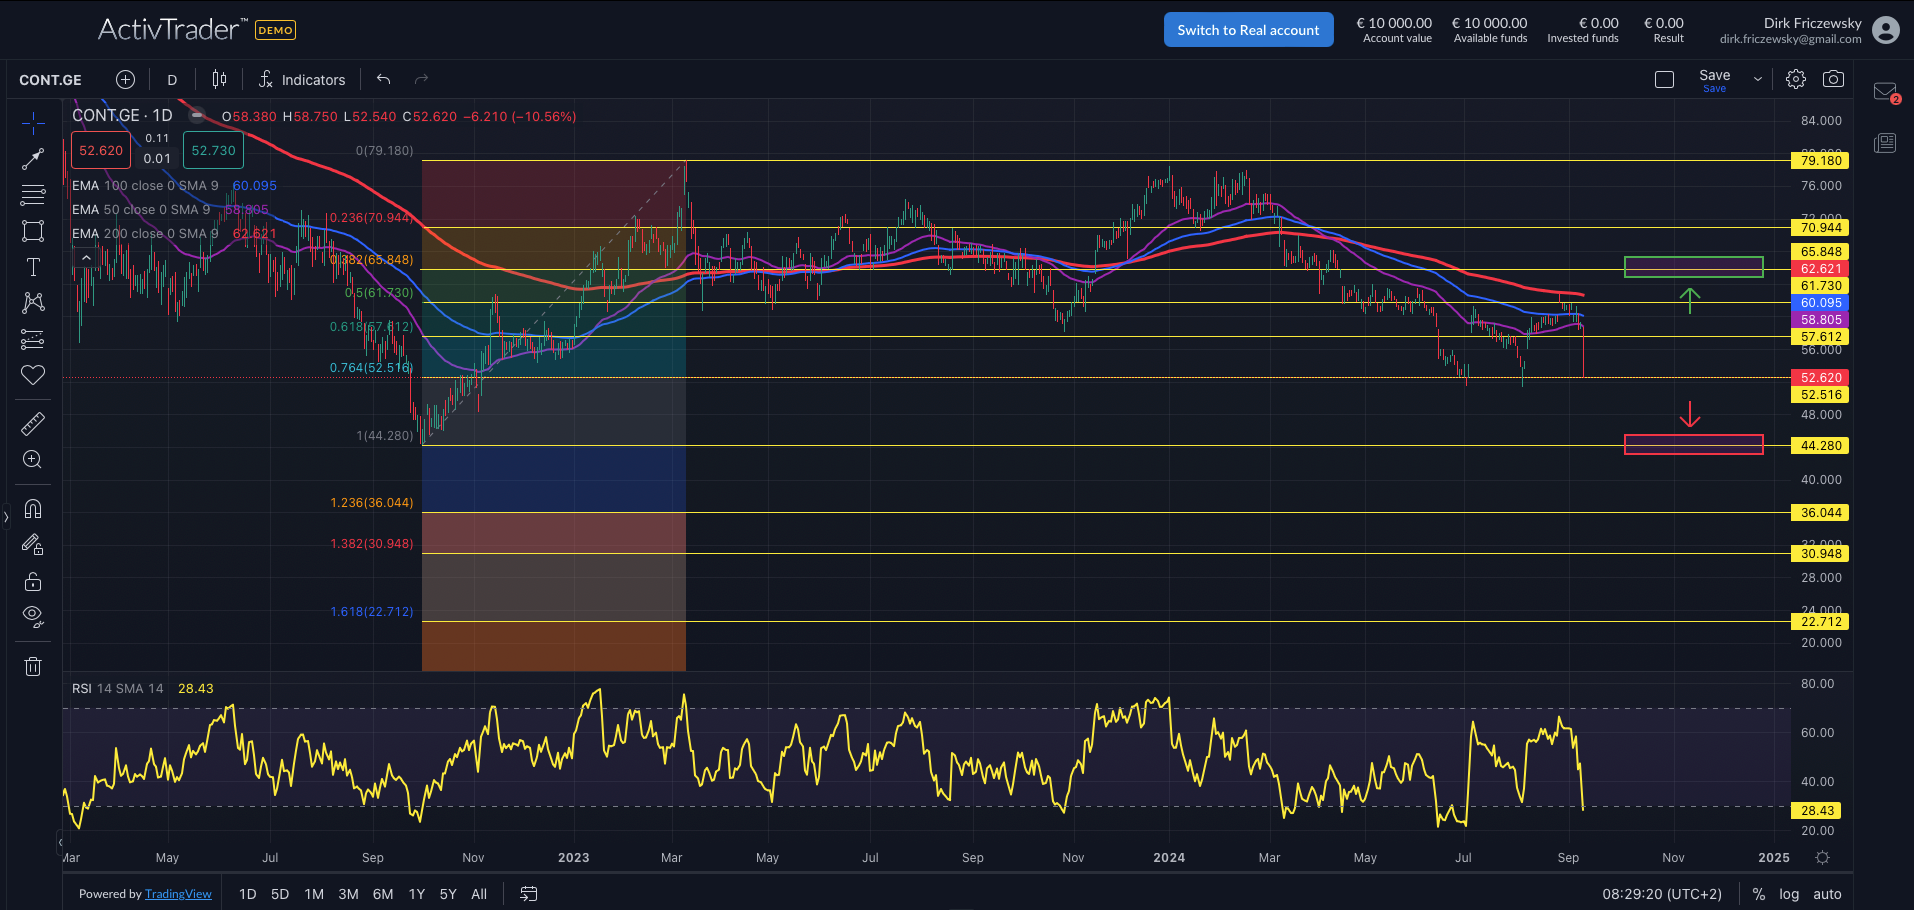Pick the ruler measure tool
The height and width of the screenshot is (910, 1914).
tap(33, 424)
